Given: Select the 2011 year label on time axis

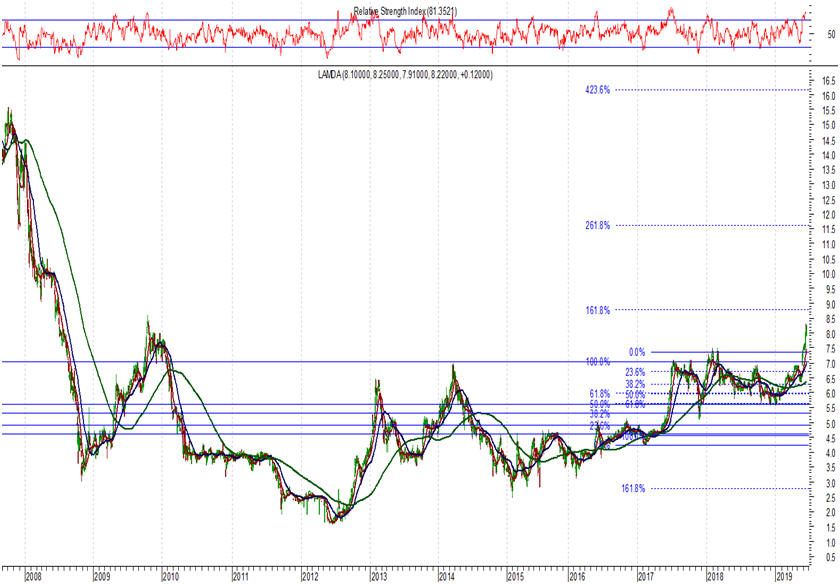Looking at the screenshot, I should [241, 577].
